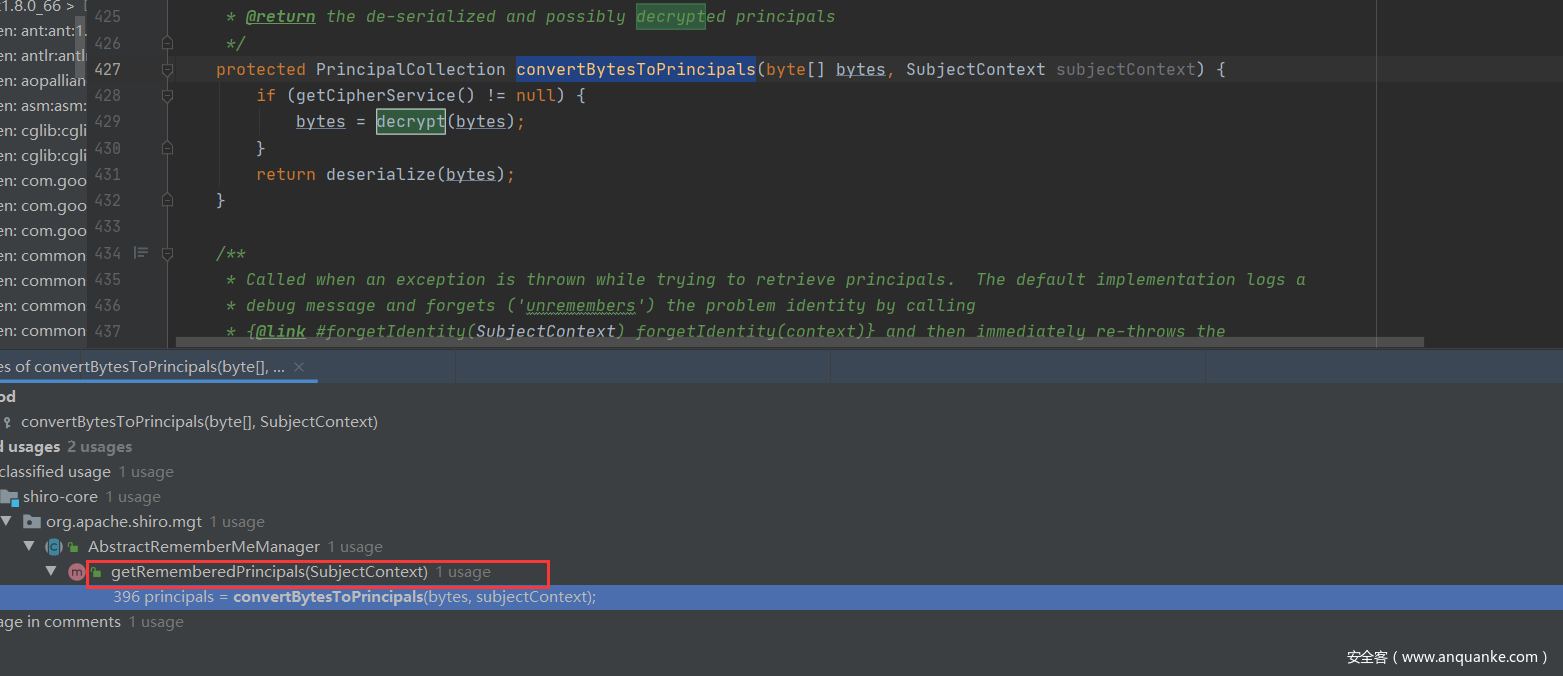
Task: Click the rendered doc comment icon at line 434
Action: click(141, 253)
